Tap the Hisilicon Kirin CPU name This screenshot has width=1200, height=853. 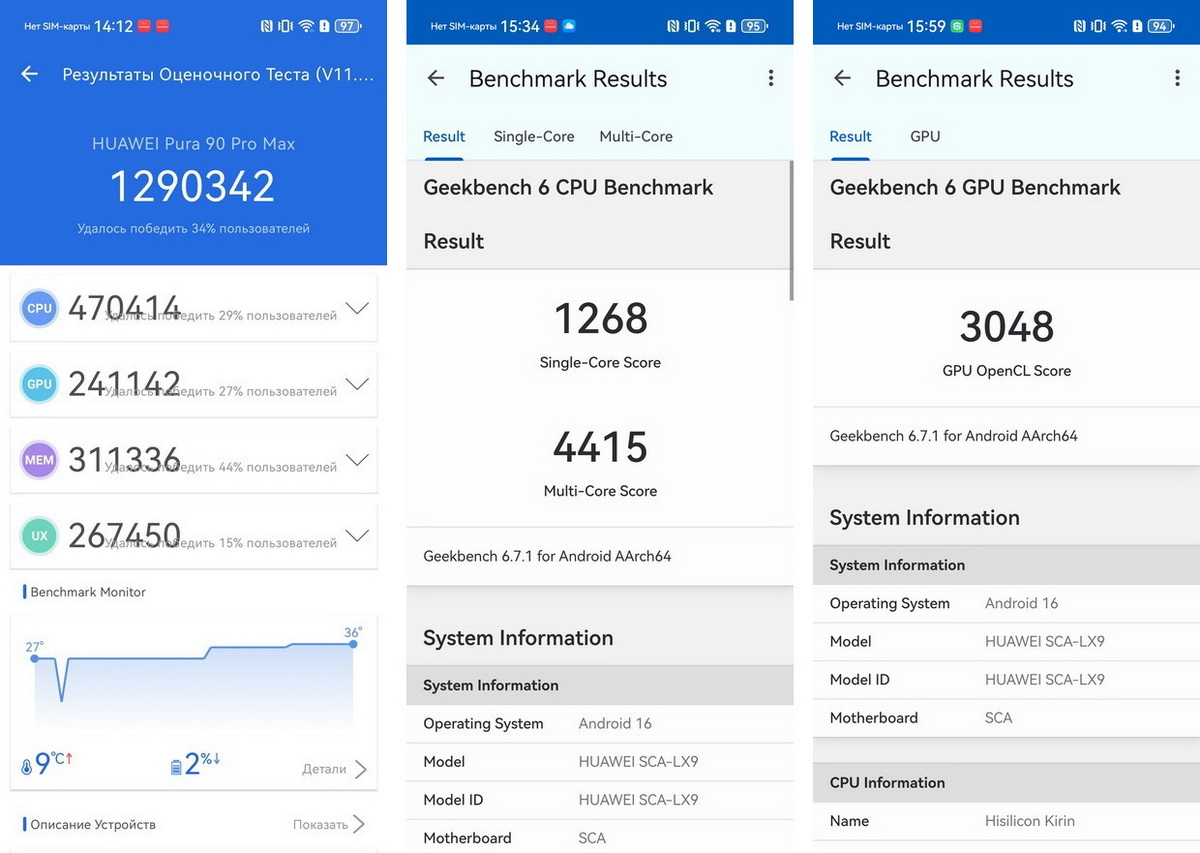click(x=1030, y=821)
